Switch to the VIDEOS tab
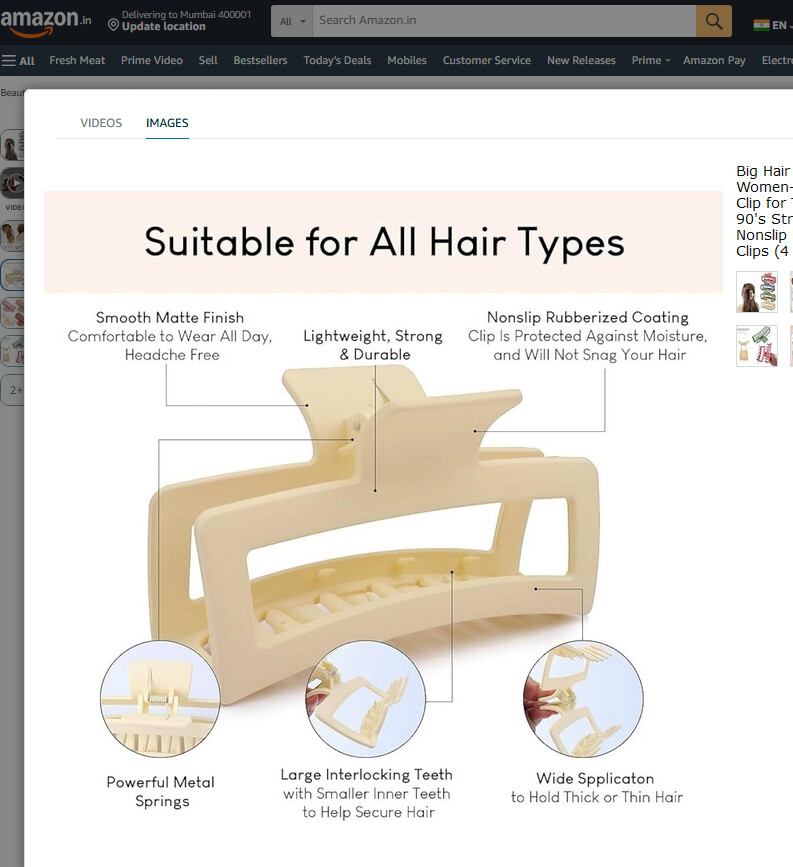 [101, 123]
